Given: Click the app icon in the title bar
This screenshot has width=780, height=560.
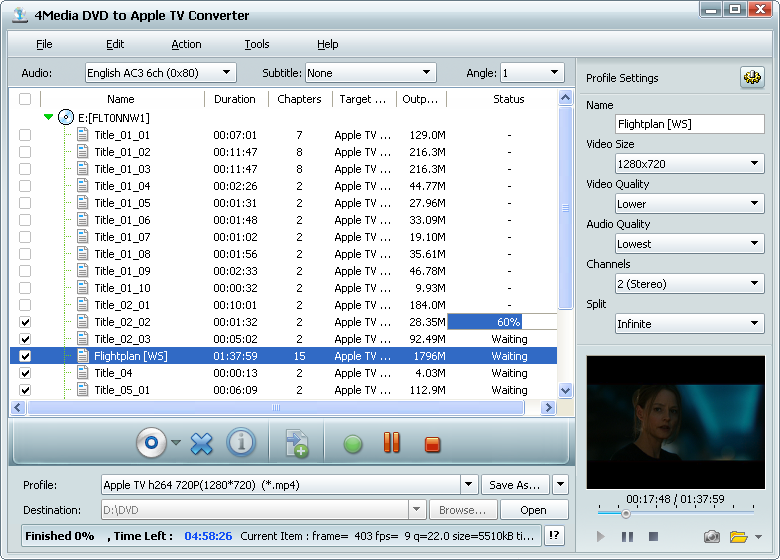Looking at the screenshot, I should click(x=20, y=15).
